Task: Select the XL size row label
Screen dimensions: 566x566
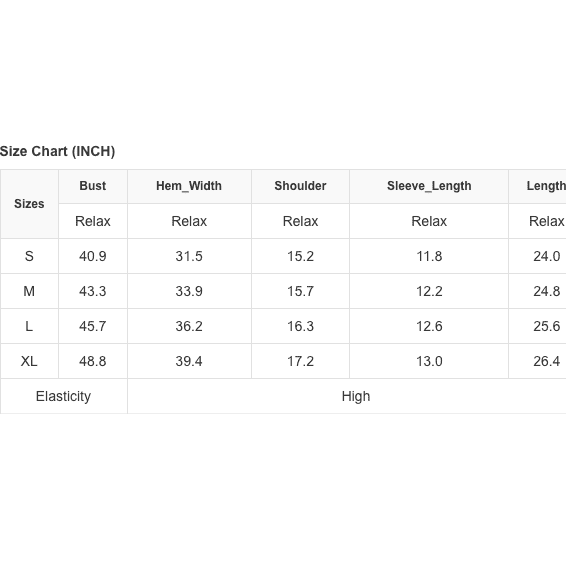Action: coord(29,361)
